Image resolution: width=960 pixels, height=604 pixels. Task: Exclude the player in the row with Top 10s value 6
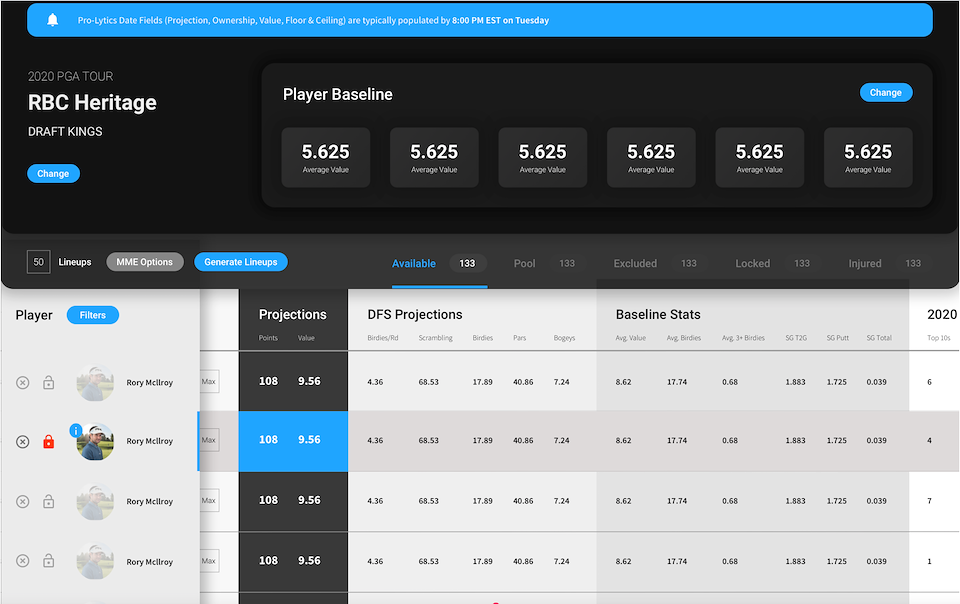23,382
